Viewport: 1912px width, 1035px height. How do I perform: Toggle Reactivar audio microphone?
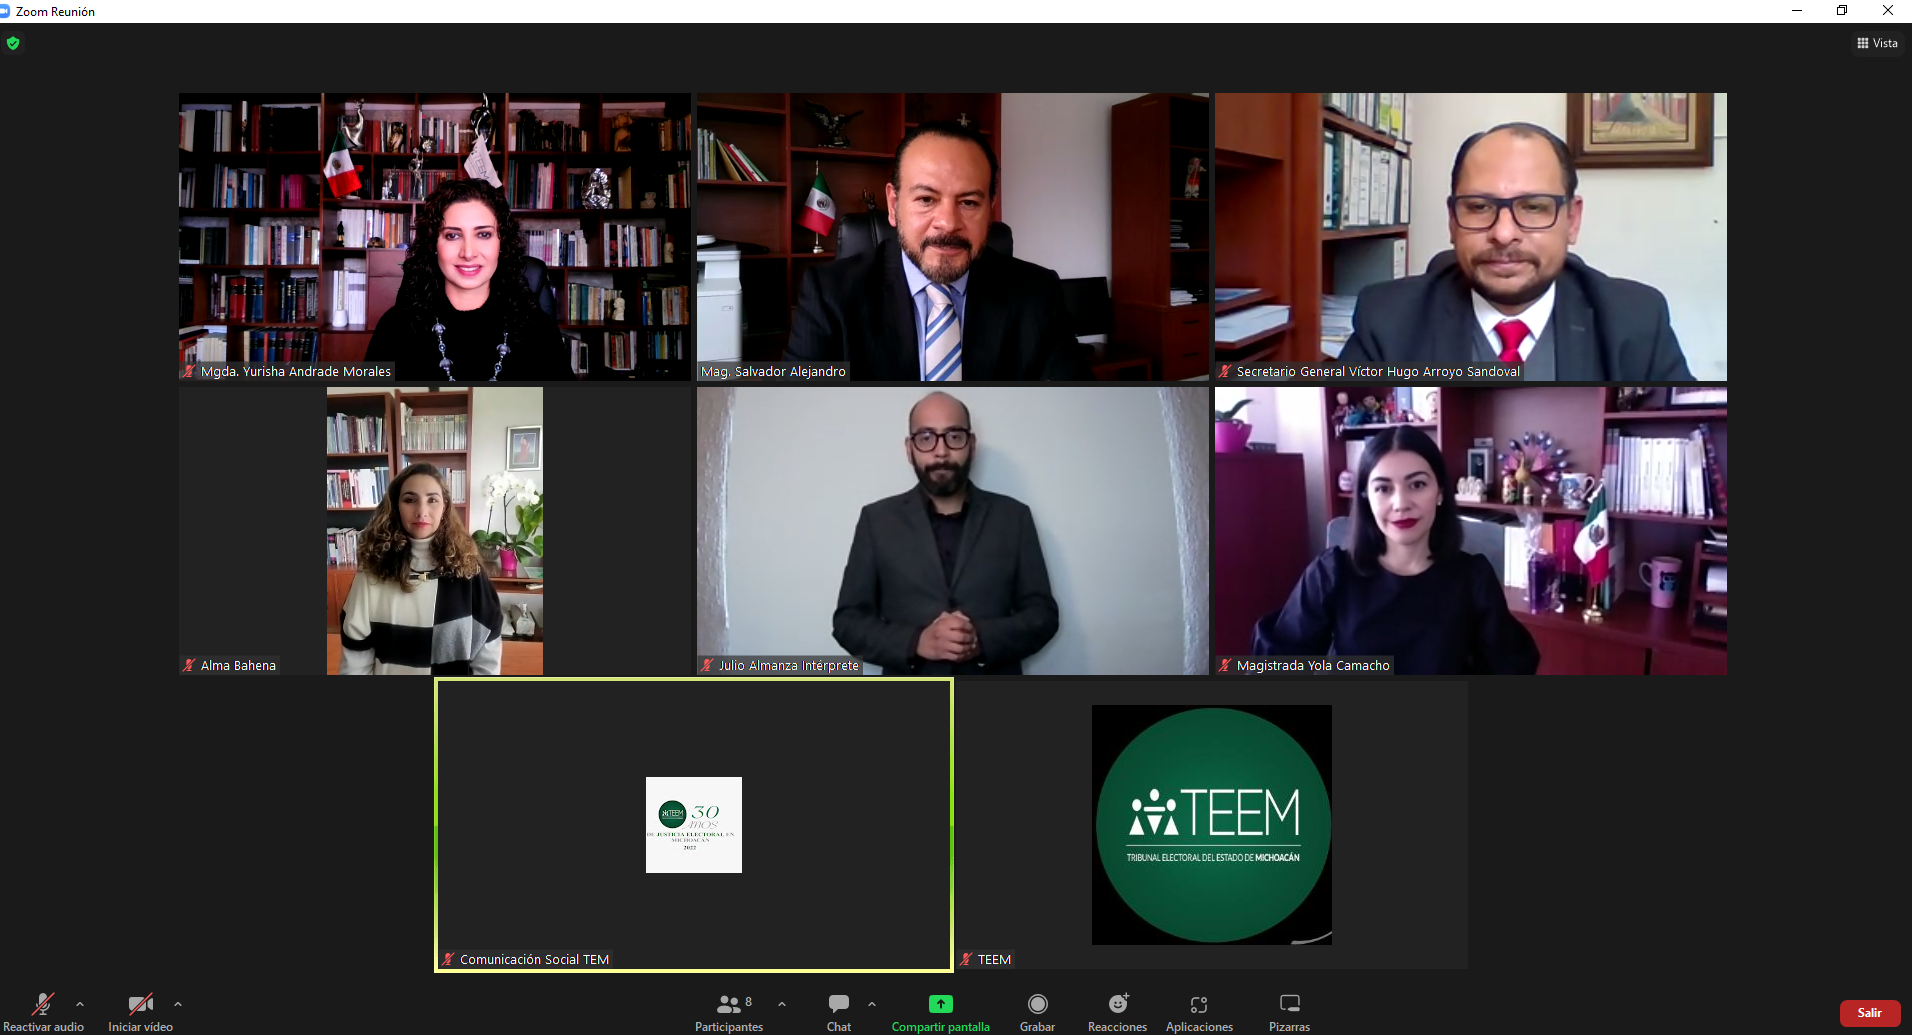(43, 1004)
